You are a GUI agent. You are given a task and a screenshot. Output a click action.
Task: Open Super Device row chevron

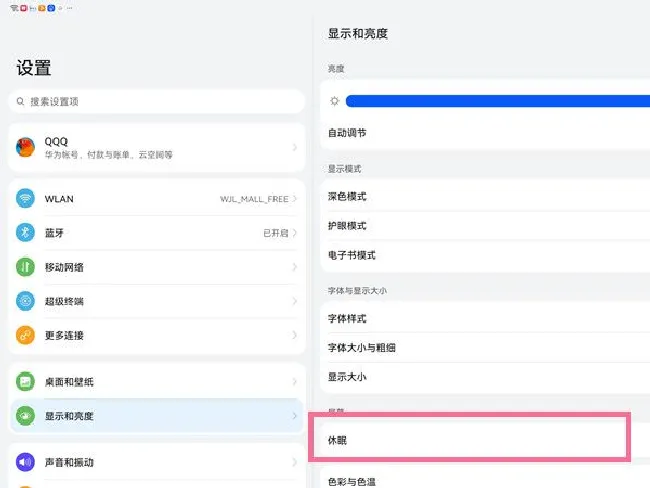click(x=294, y=301)
